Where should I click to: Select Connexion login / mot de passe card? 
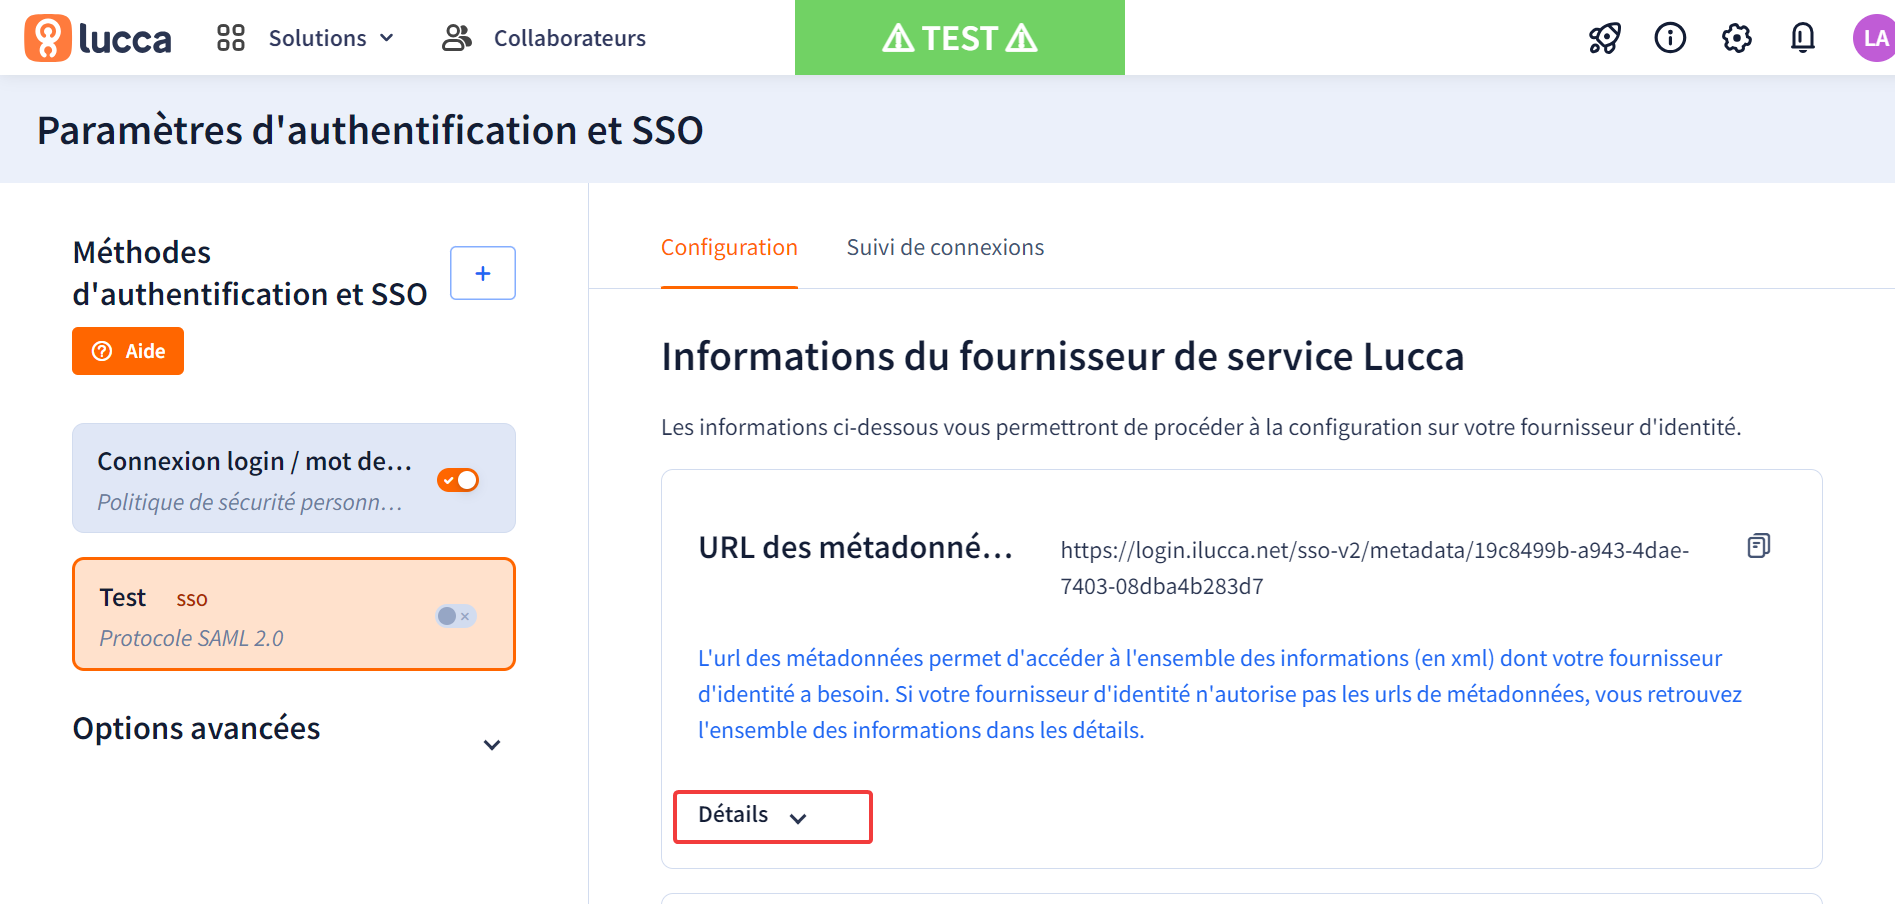pos(294,478)
